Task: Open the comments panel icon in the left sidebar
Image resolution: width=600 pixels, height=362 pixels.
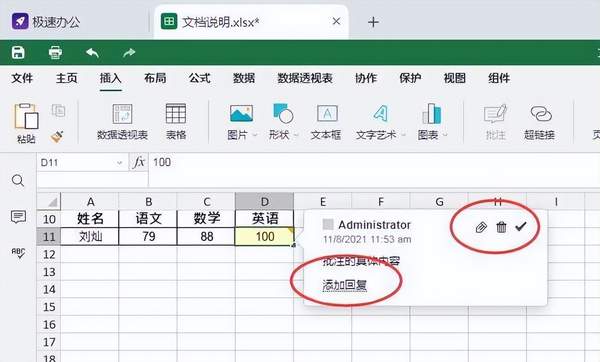Action: click(18, 217)
